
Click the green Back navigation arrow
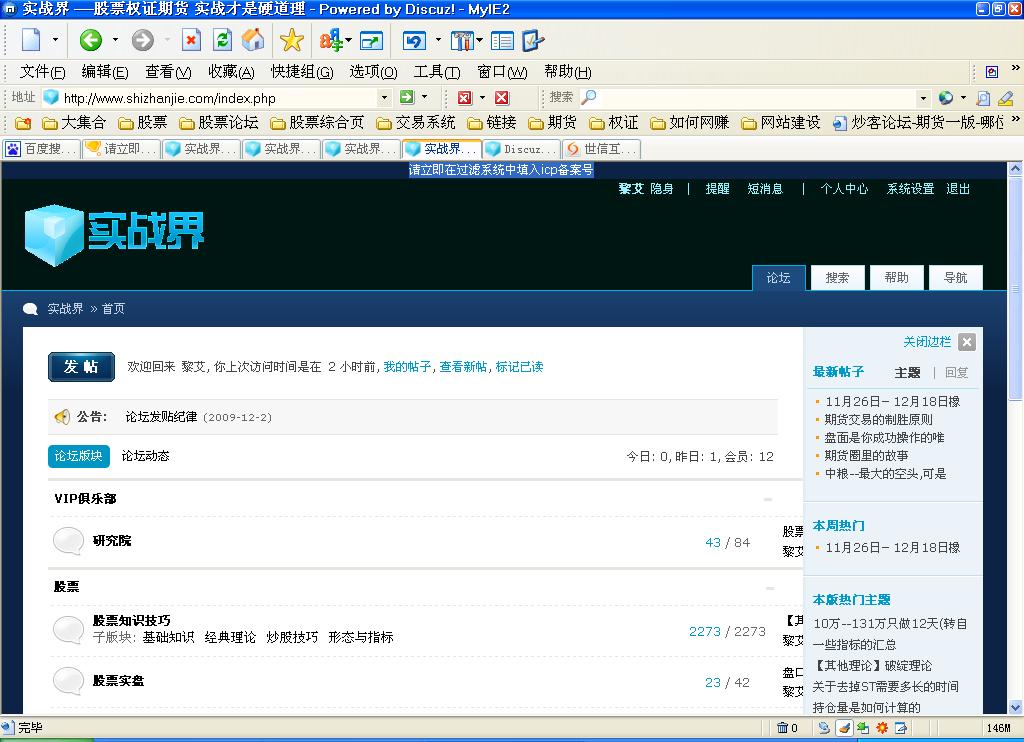click(x=91, y=40)
